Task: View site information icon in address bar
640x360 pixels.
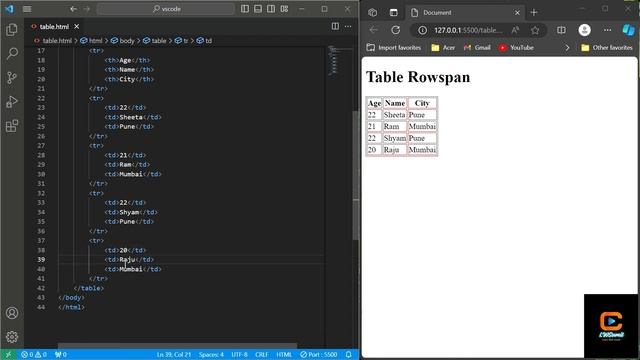Action: 422,30
